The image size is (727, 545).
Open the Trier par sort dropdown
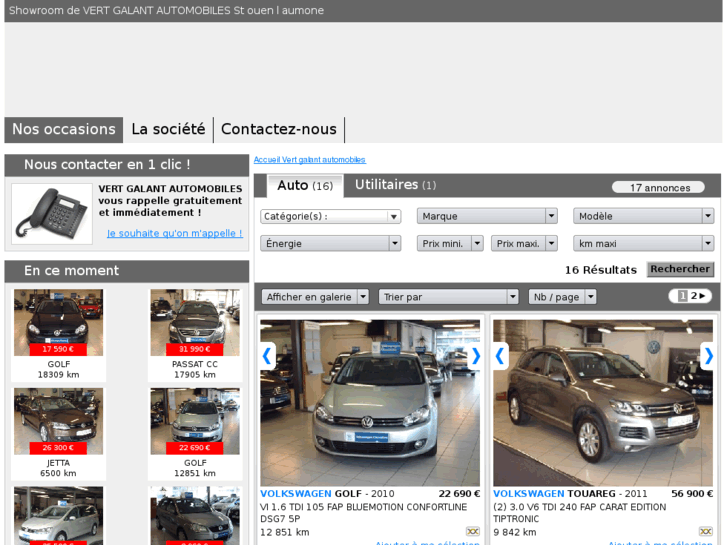point(448,297)
